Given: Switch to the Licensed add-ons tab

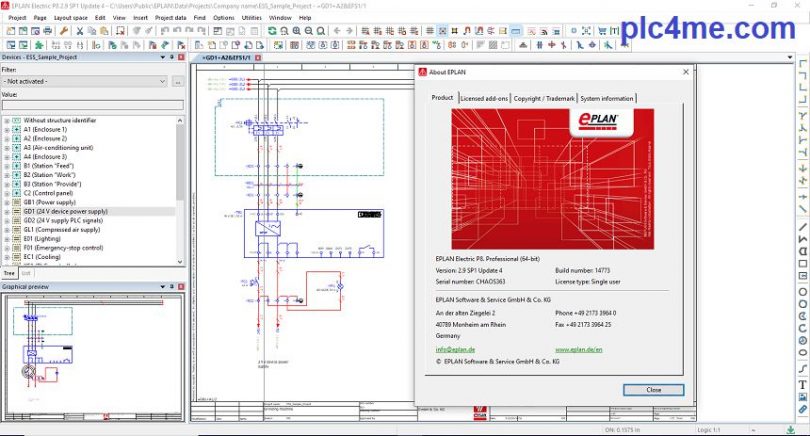Looking at the screenshot, I should point(484,98).
